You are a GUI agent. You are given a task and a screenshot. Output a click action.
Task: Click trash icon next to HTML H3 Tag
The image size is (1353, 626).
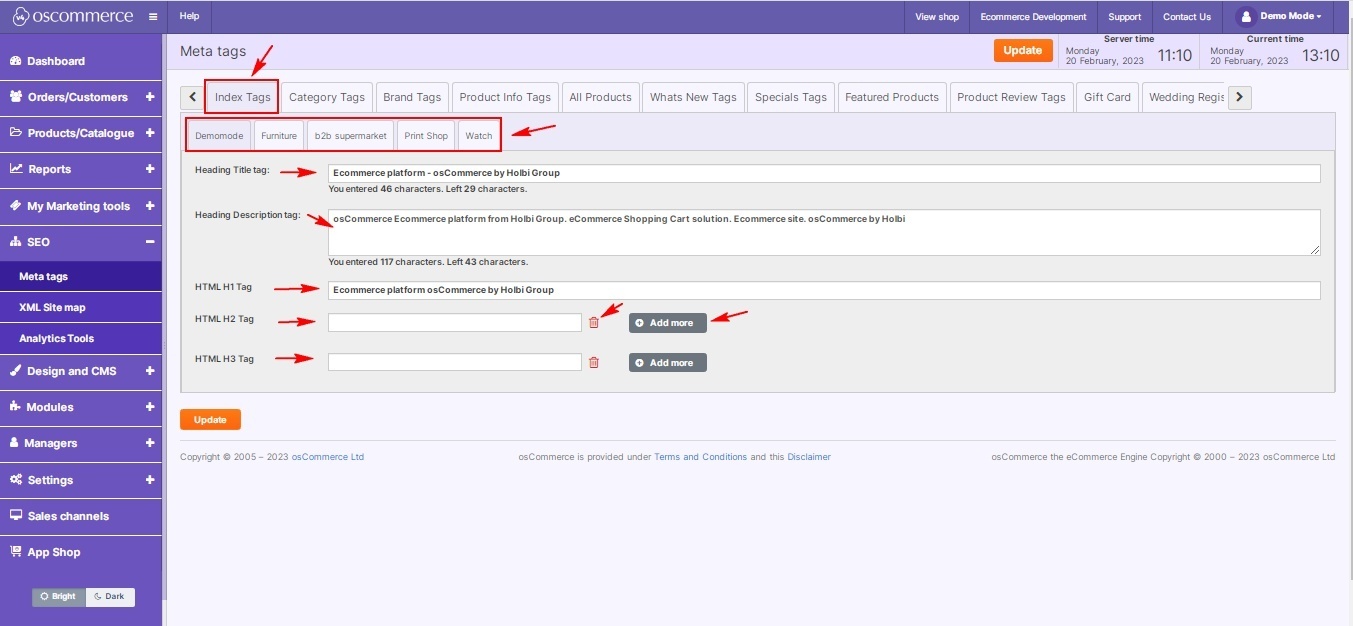[x=594, y=362]
